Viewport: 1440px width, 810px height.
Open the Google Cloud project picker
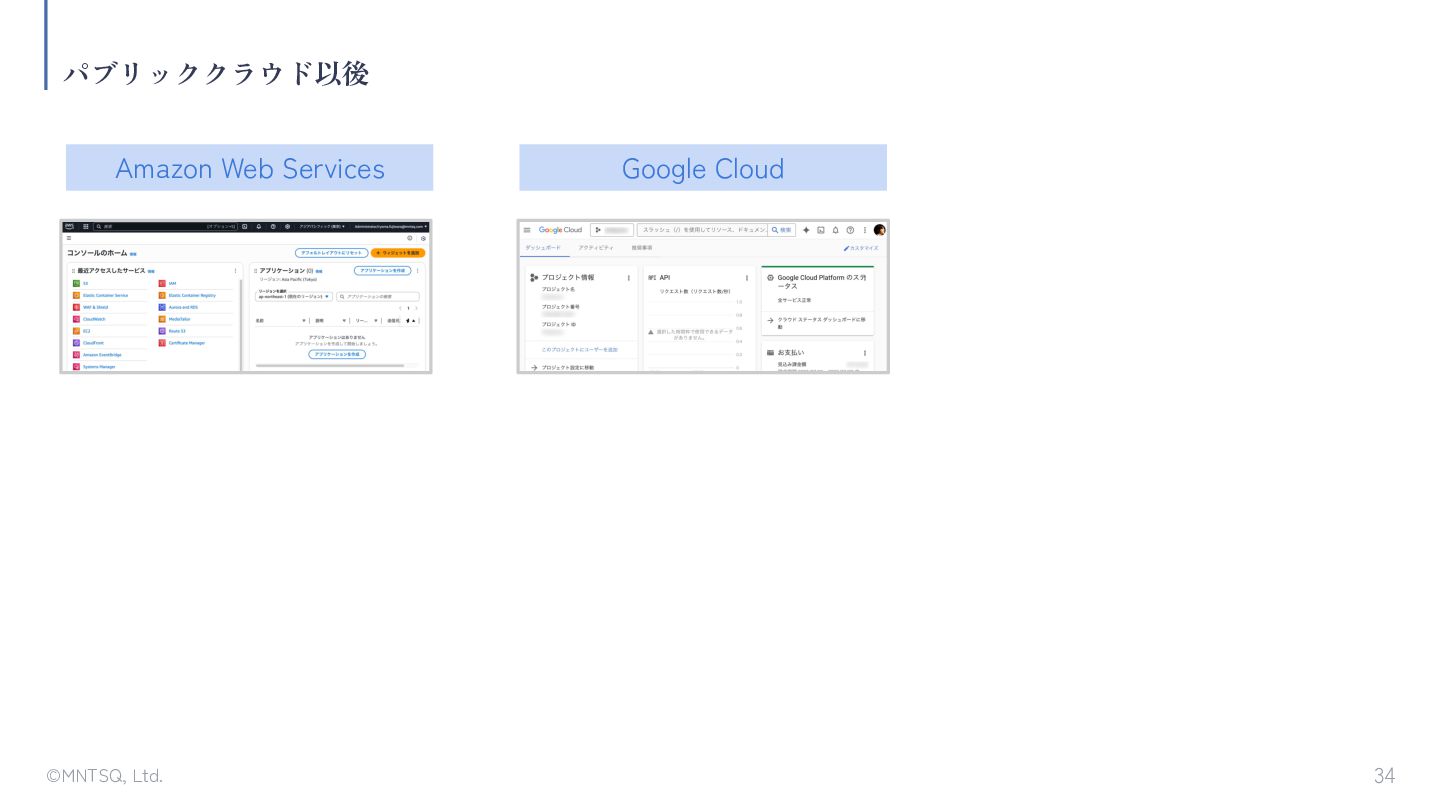tap(611, 230)
